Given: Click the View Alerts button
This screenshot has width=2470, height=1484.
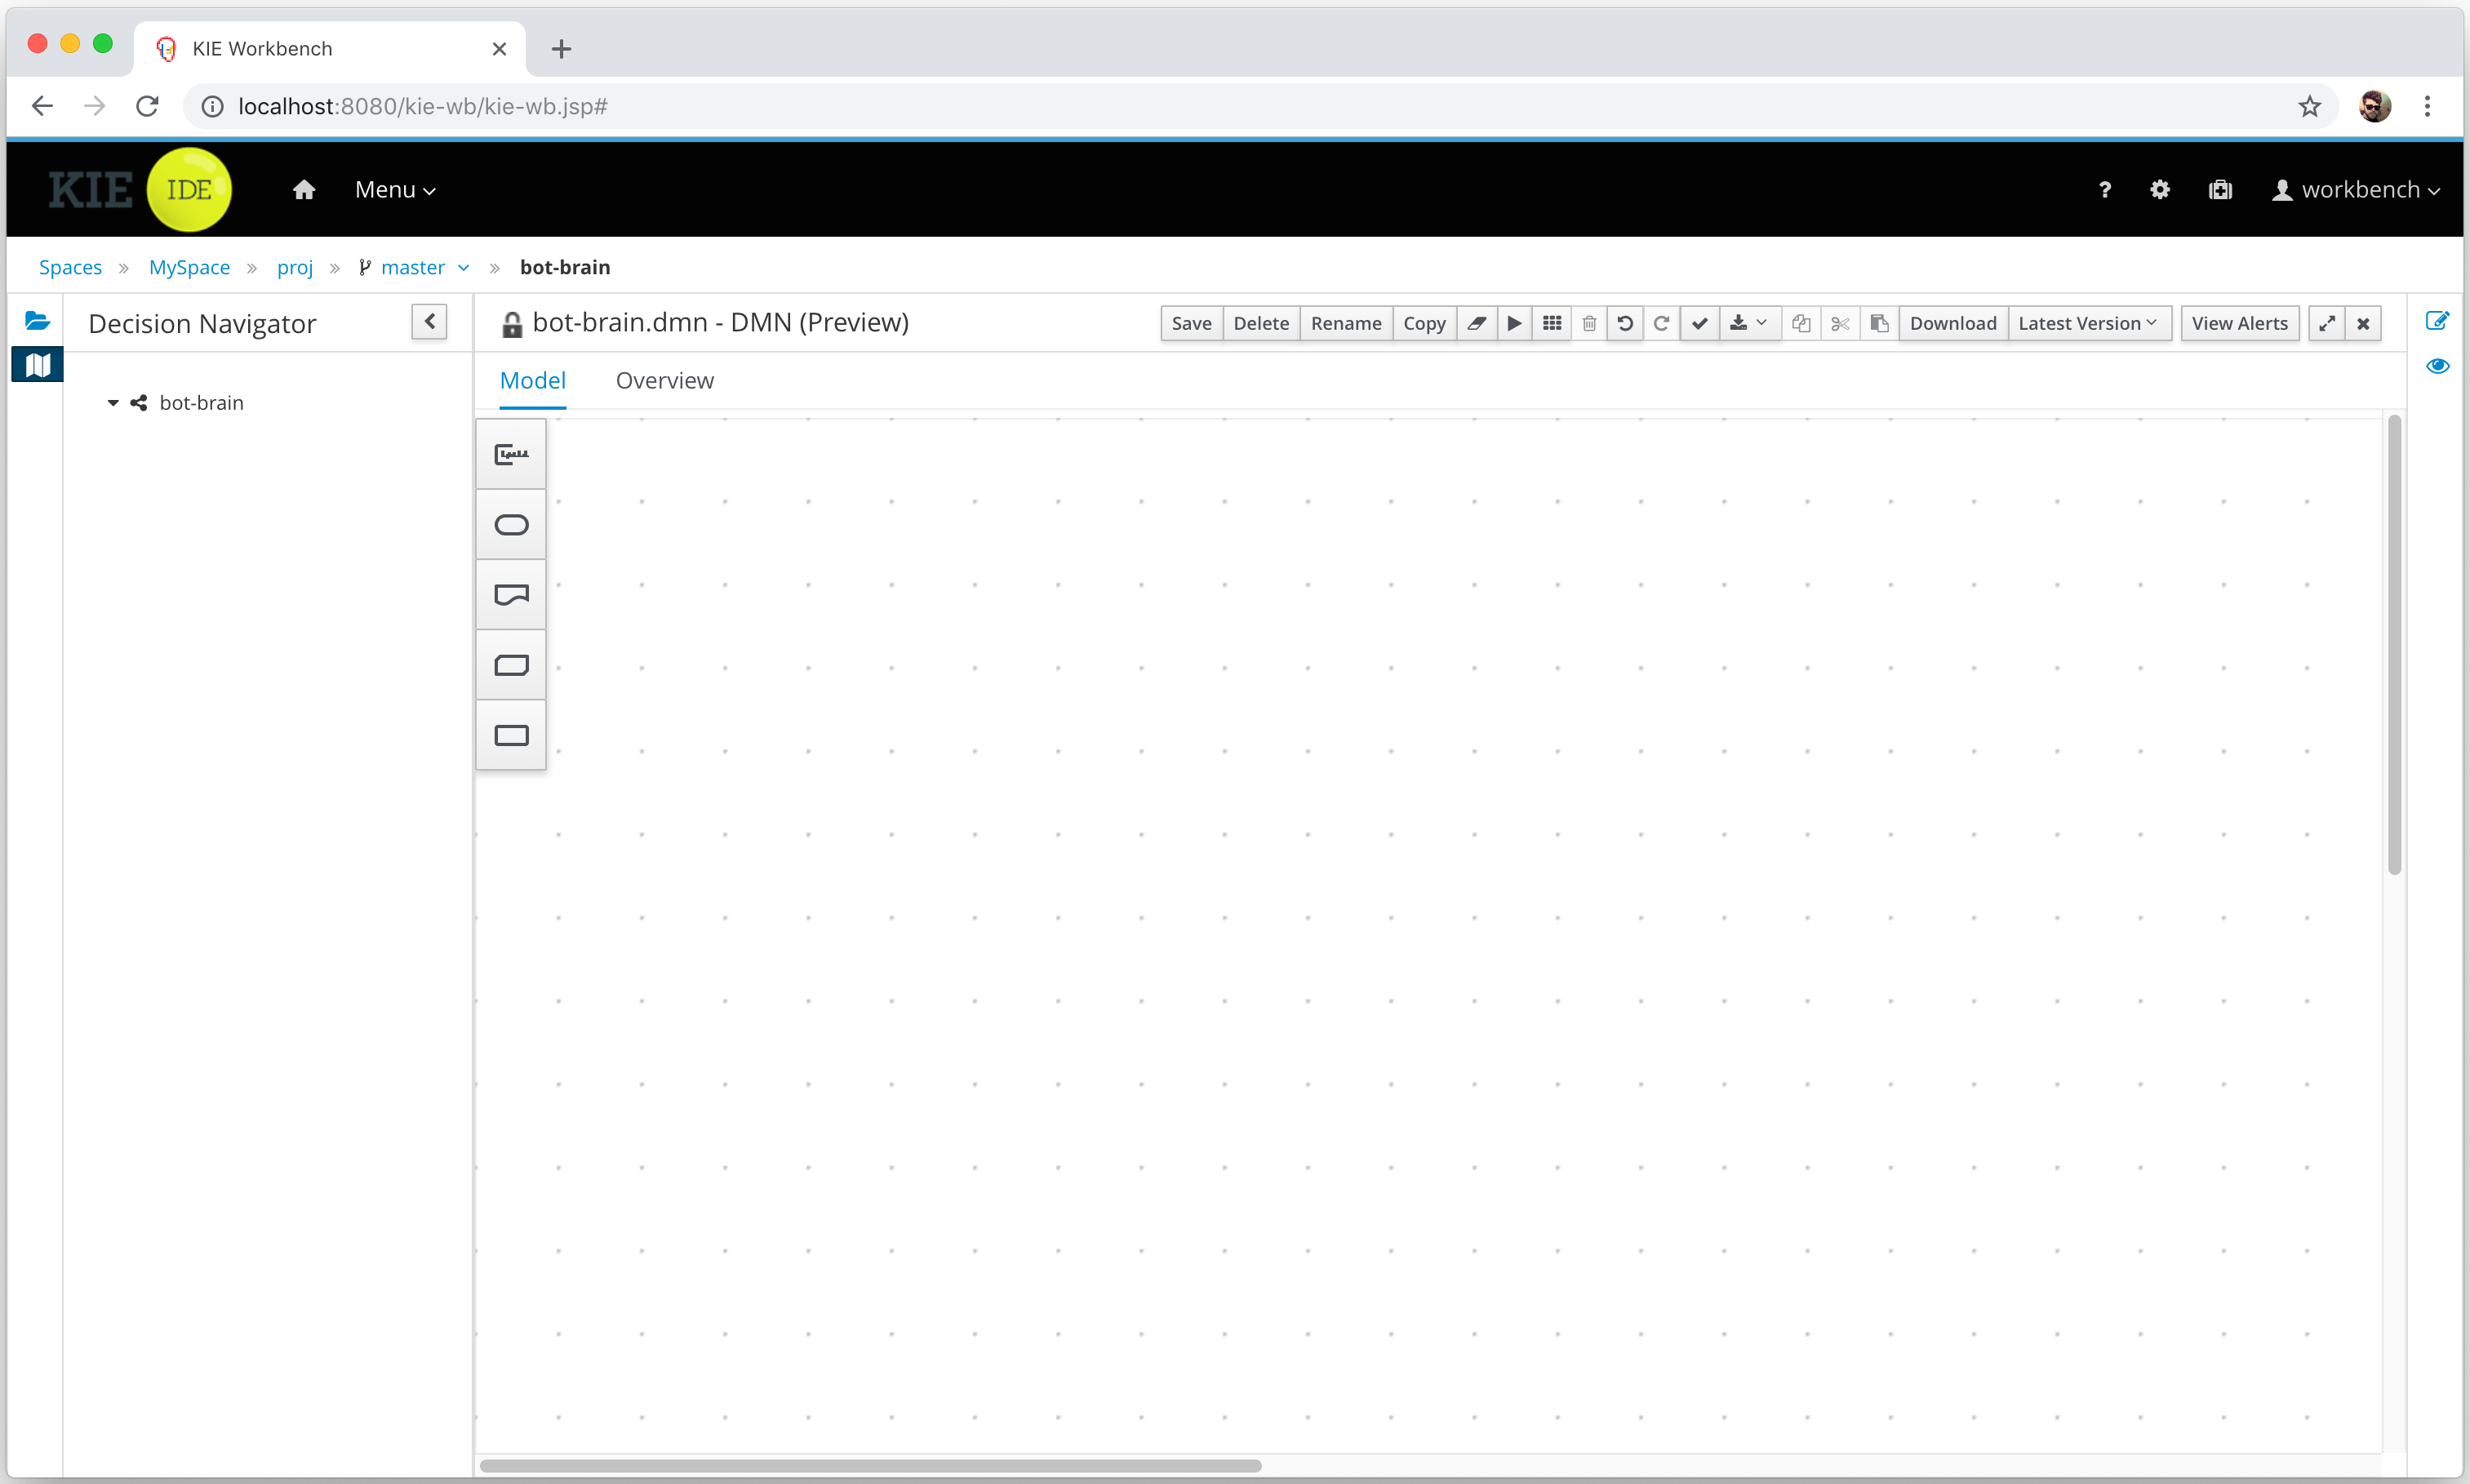Looking at the screenshot, I should 2240,323.
